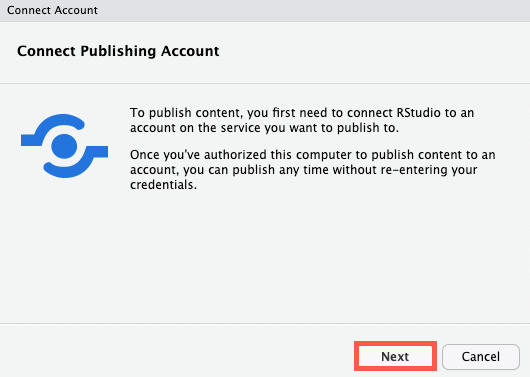Click the Next button
Screen dimensions: 530x377
(x=395, y=356)
